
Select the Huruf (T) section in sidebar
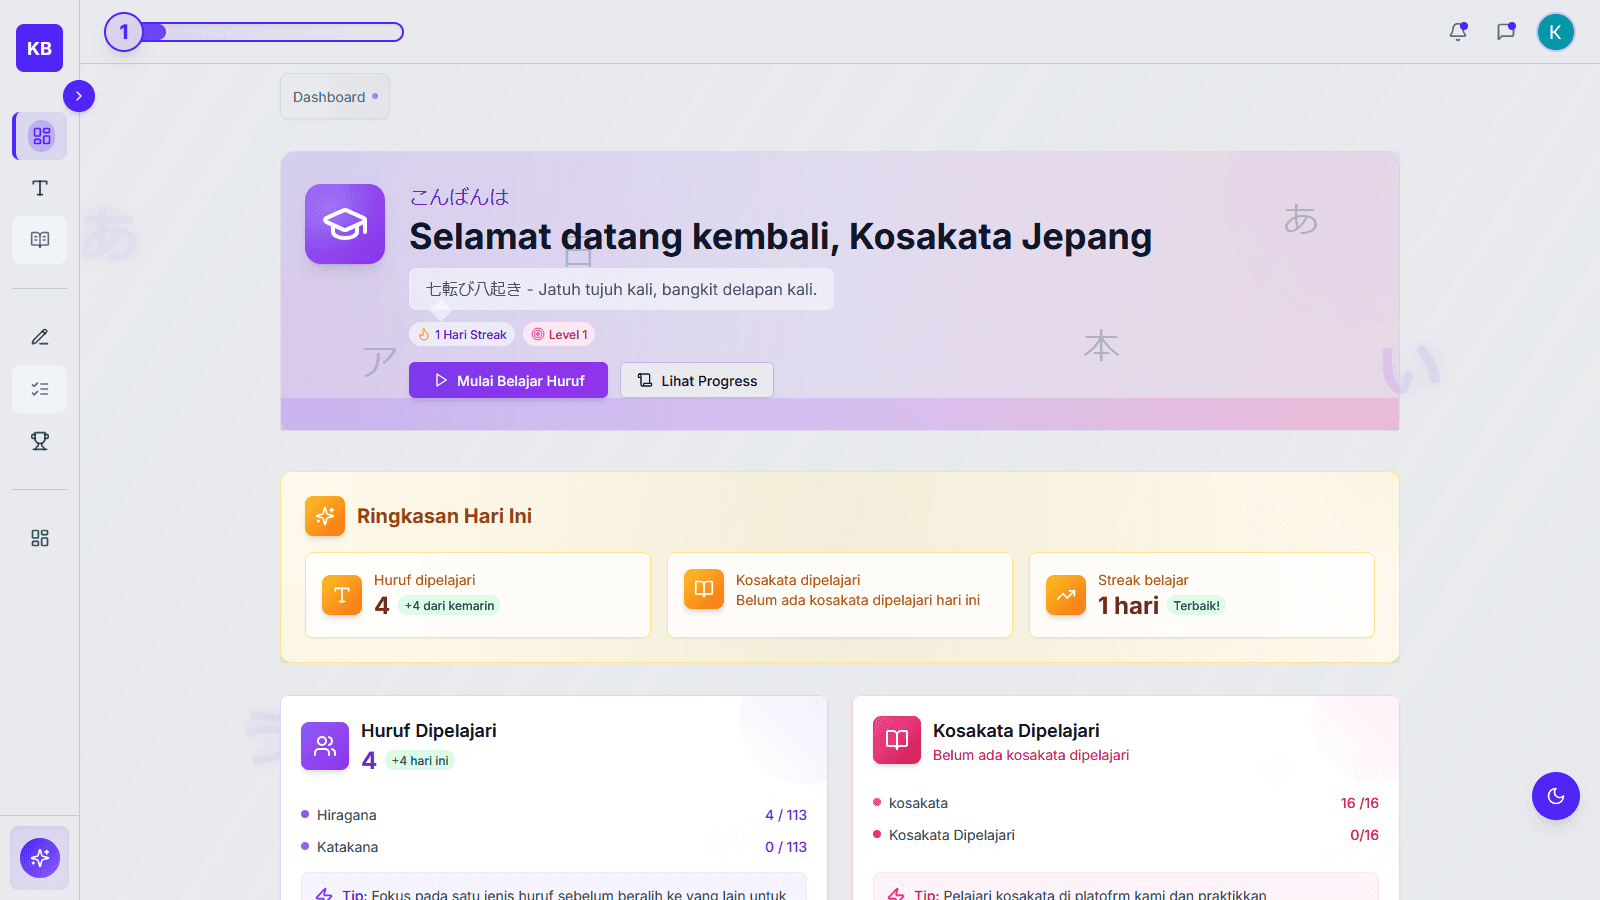pyautogui.click(x=39, y=187)
